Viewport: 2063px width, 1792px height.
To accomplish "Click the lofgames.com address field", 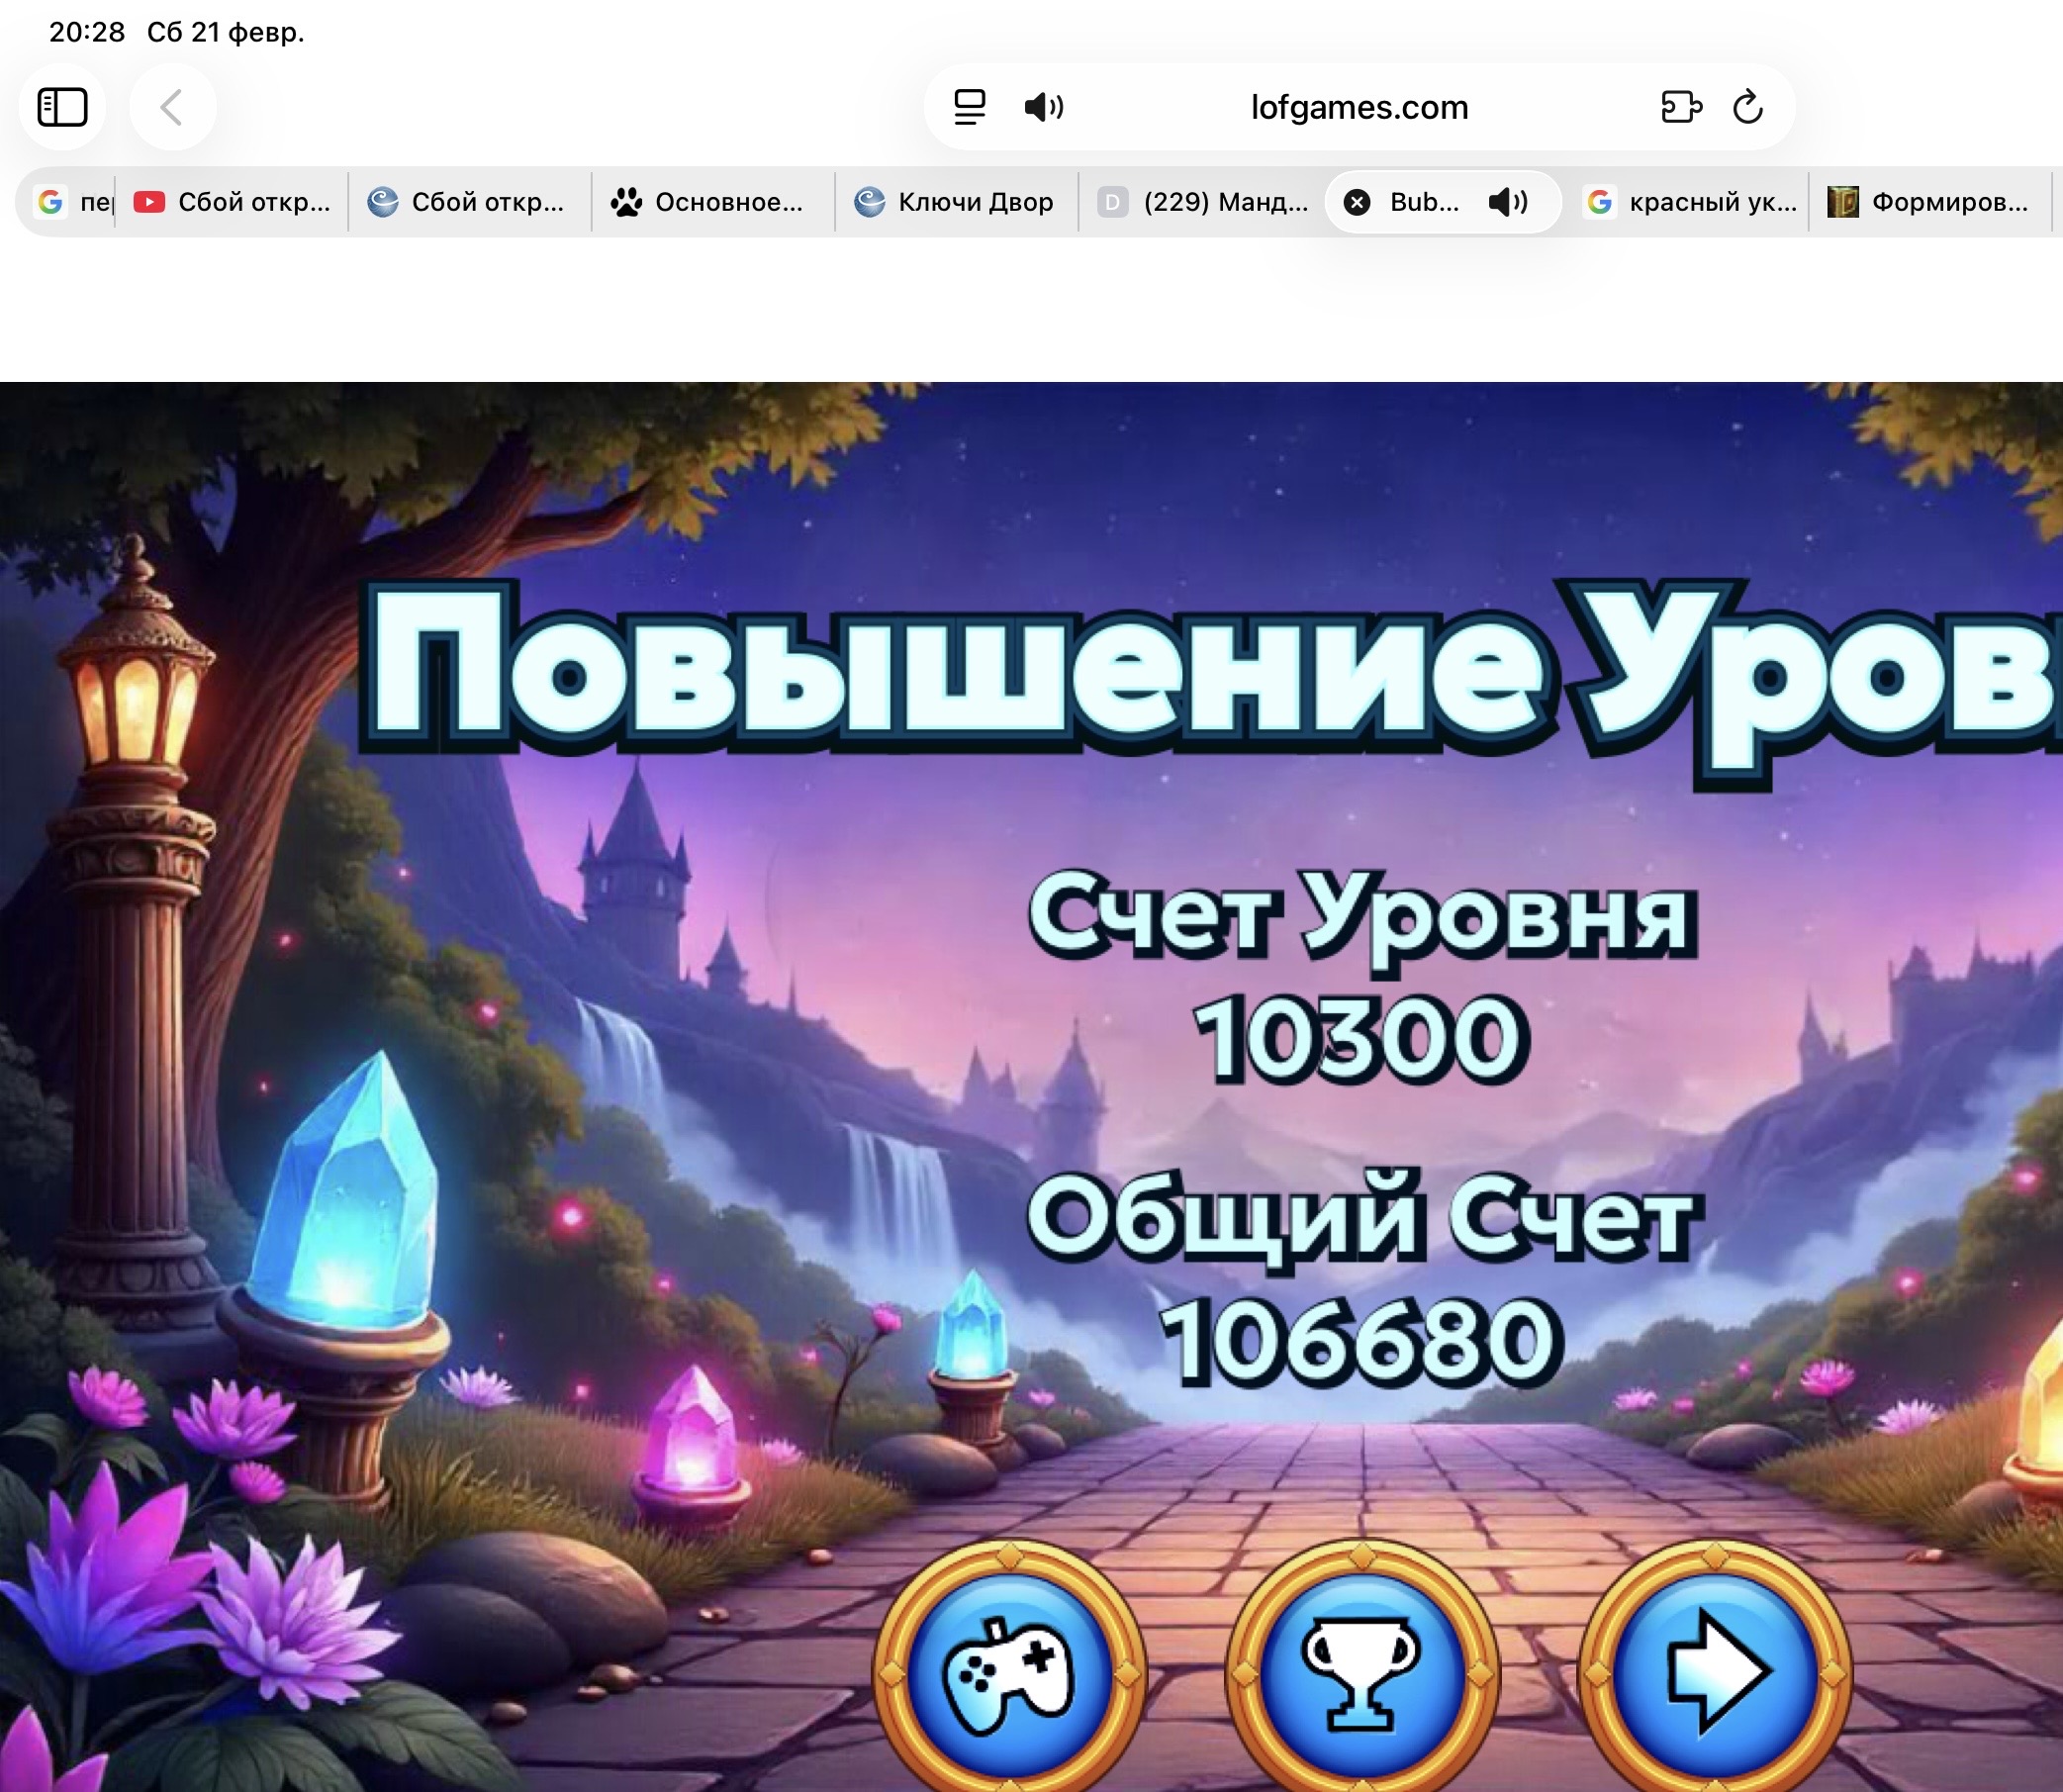I will pos(1358,107).
